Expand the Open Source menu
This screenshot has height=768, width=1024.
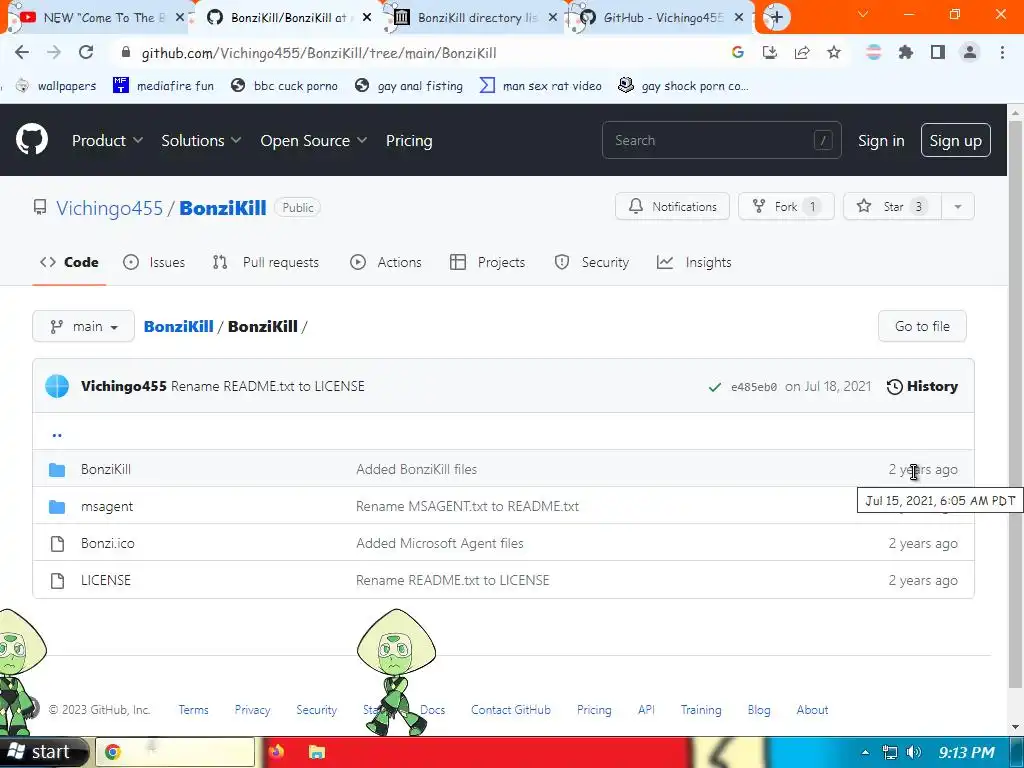(x=313, y=140)
